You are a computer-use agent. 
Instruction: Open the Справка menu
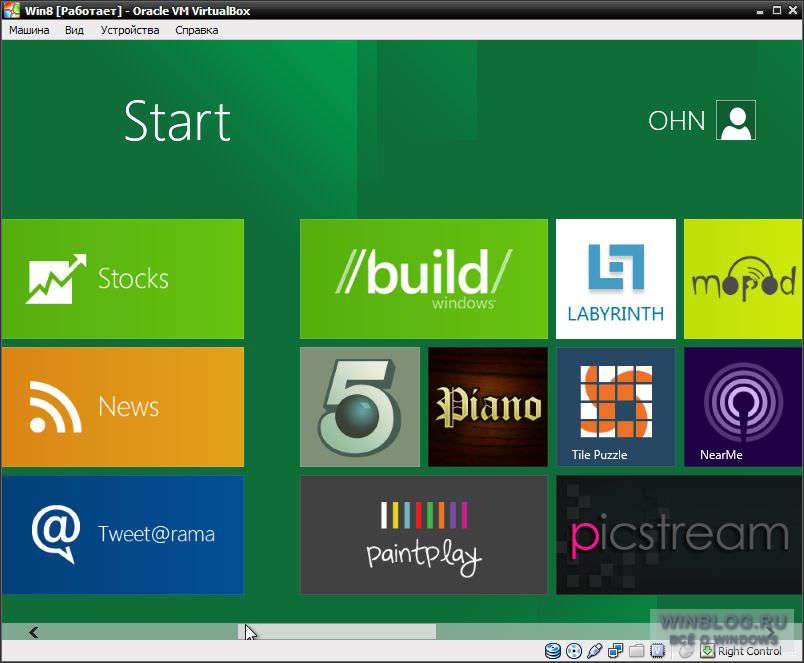(x=197, y=30)
